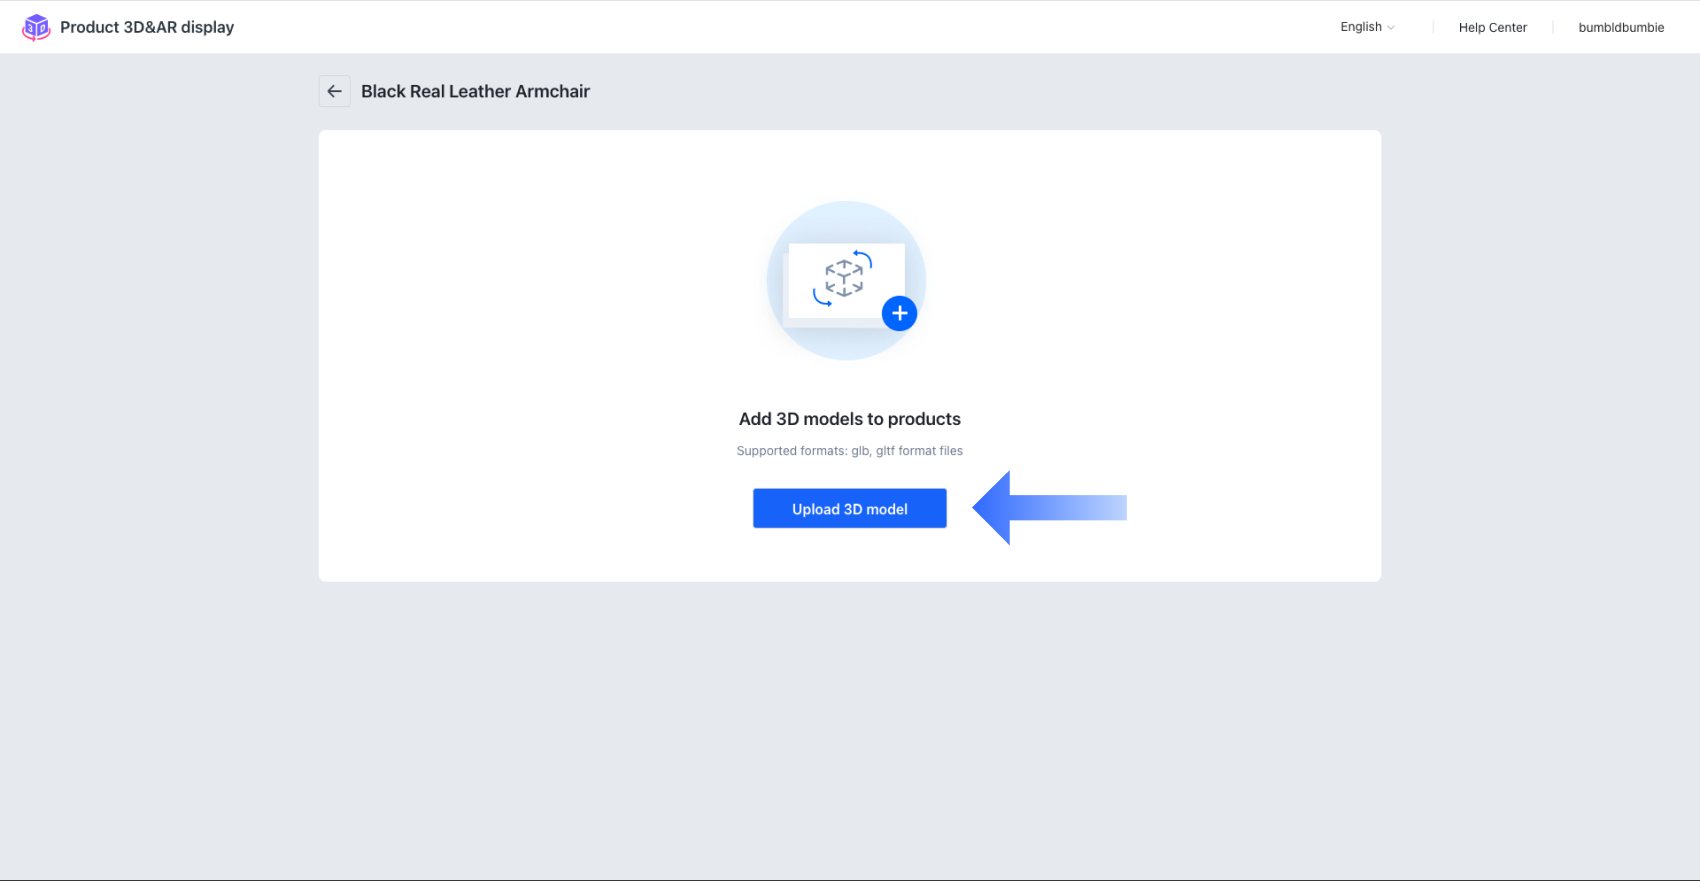The image size is (1700, 881).
Task: Click the lower blue rotate arrow on illustration
Action: point(822,297)
